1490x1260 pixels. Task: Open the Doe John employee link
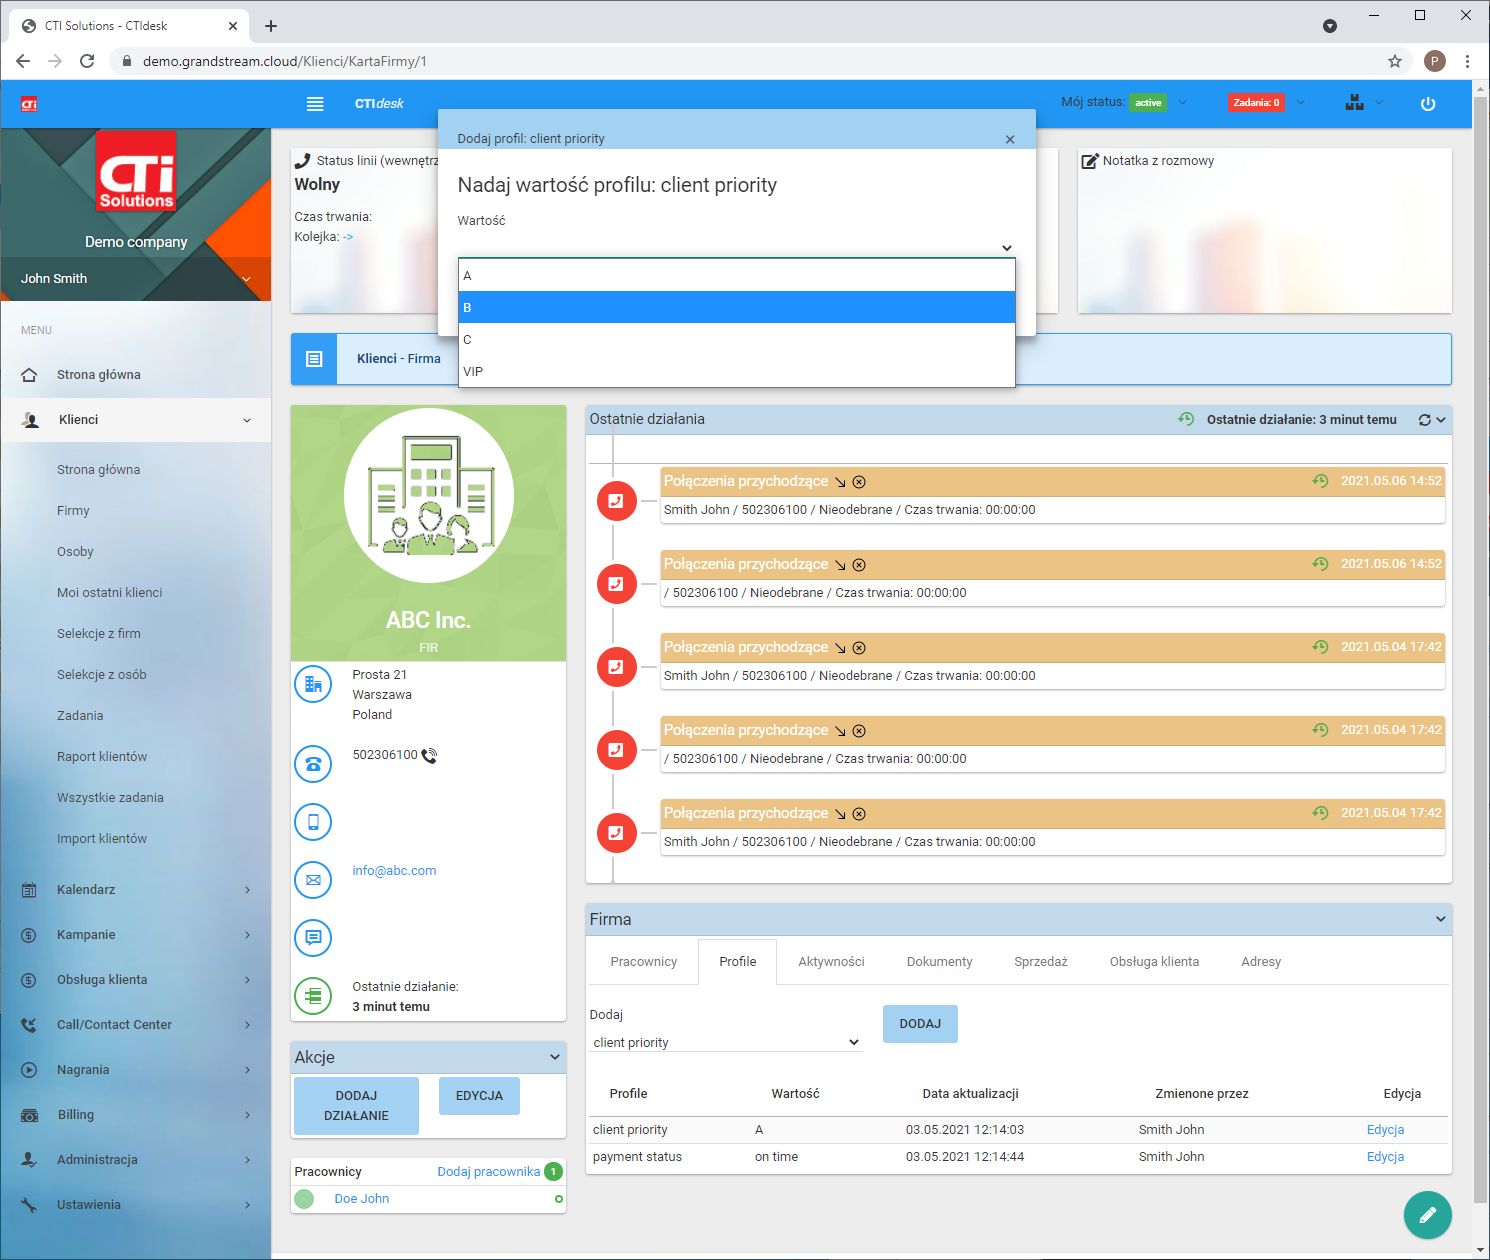(361, 1198)
